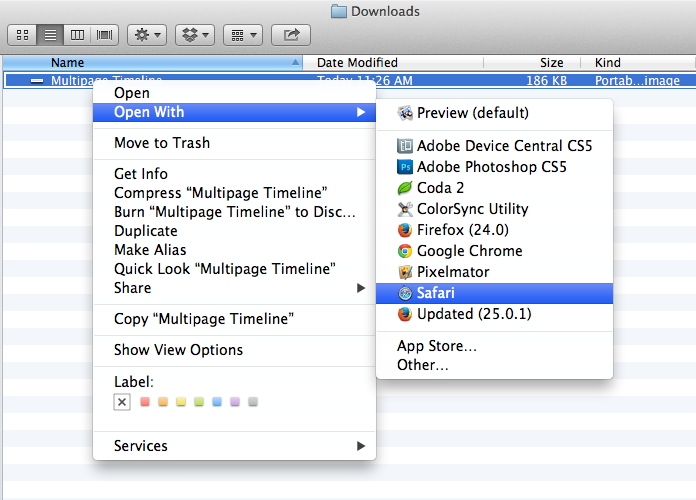This screenshot has width=696, height=500.
Task: Click the Safari compass icon
Action: [405, 294]
